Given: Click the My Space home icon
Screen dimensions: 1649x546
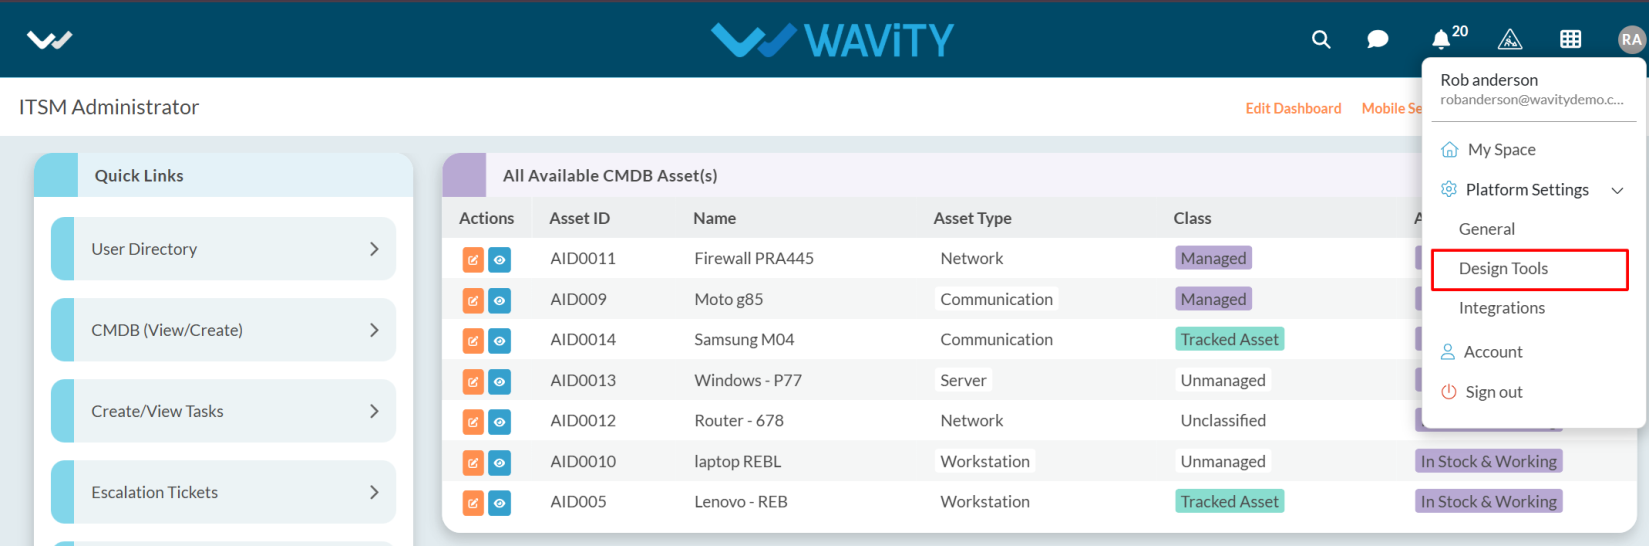Looking at the screenshot, I should [1449, 150].
